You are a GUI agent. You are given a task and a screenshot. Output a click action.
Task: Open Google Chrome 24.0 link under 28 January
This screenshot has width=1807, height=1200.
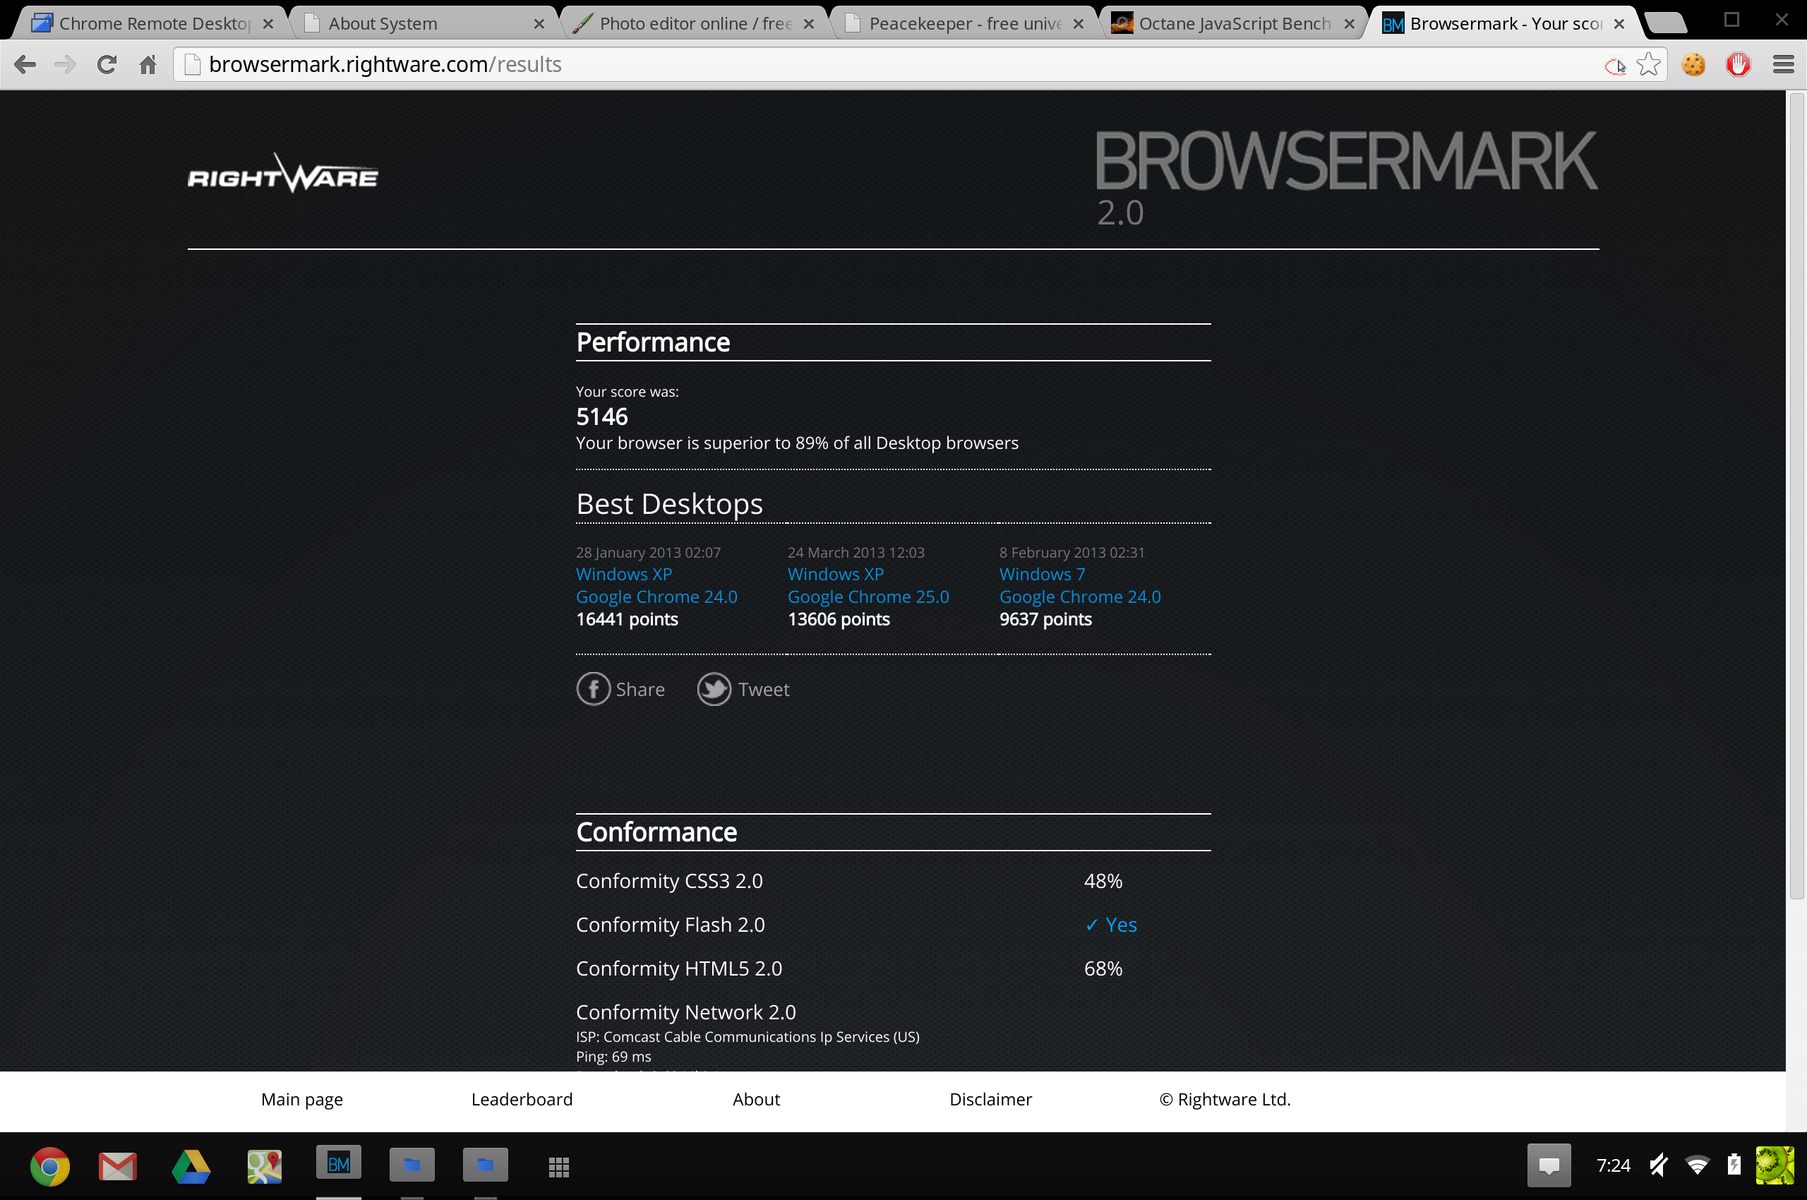[657, 597]
